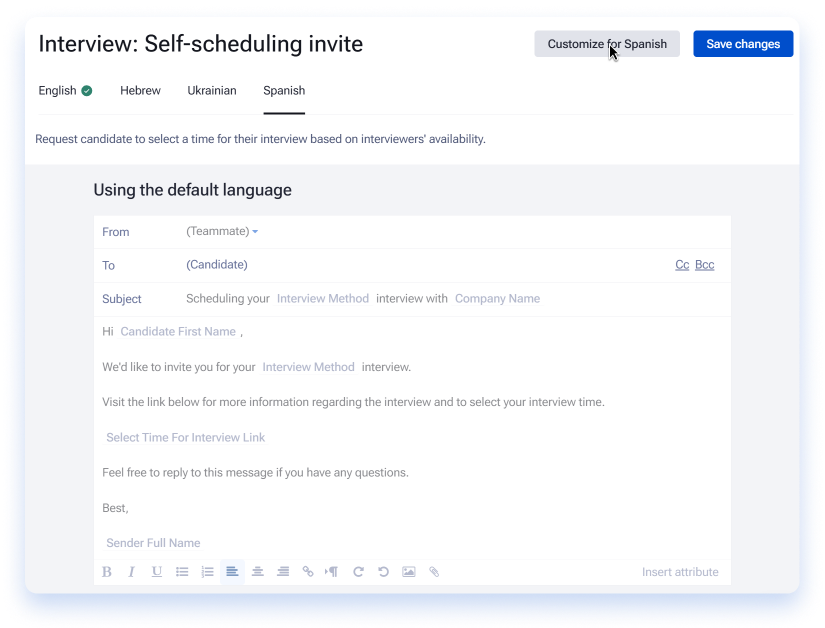Click the text 'Scheduling your' in subject
This screenshot has width=825, height=628.
tap(228, 299)
